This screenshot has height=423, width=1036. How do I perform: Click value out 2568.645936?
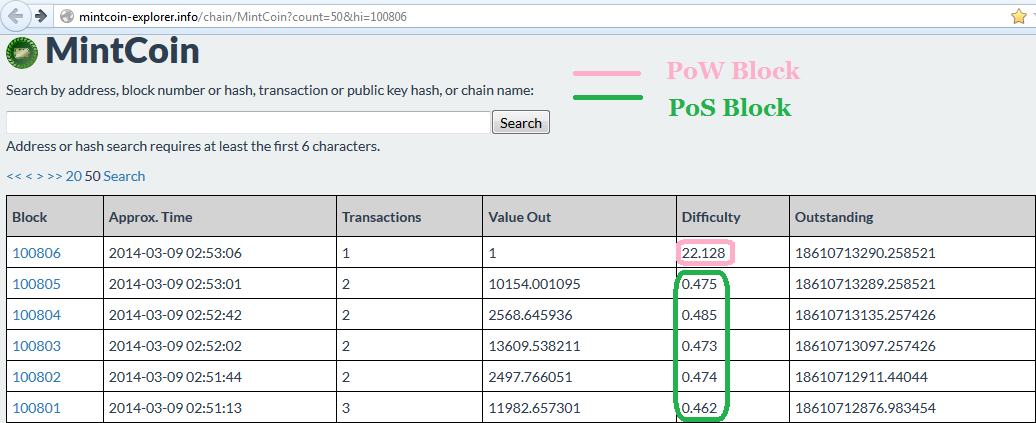[x=530, y=315]
